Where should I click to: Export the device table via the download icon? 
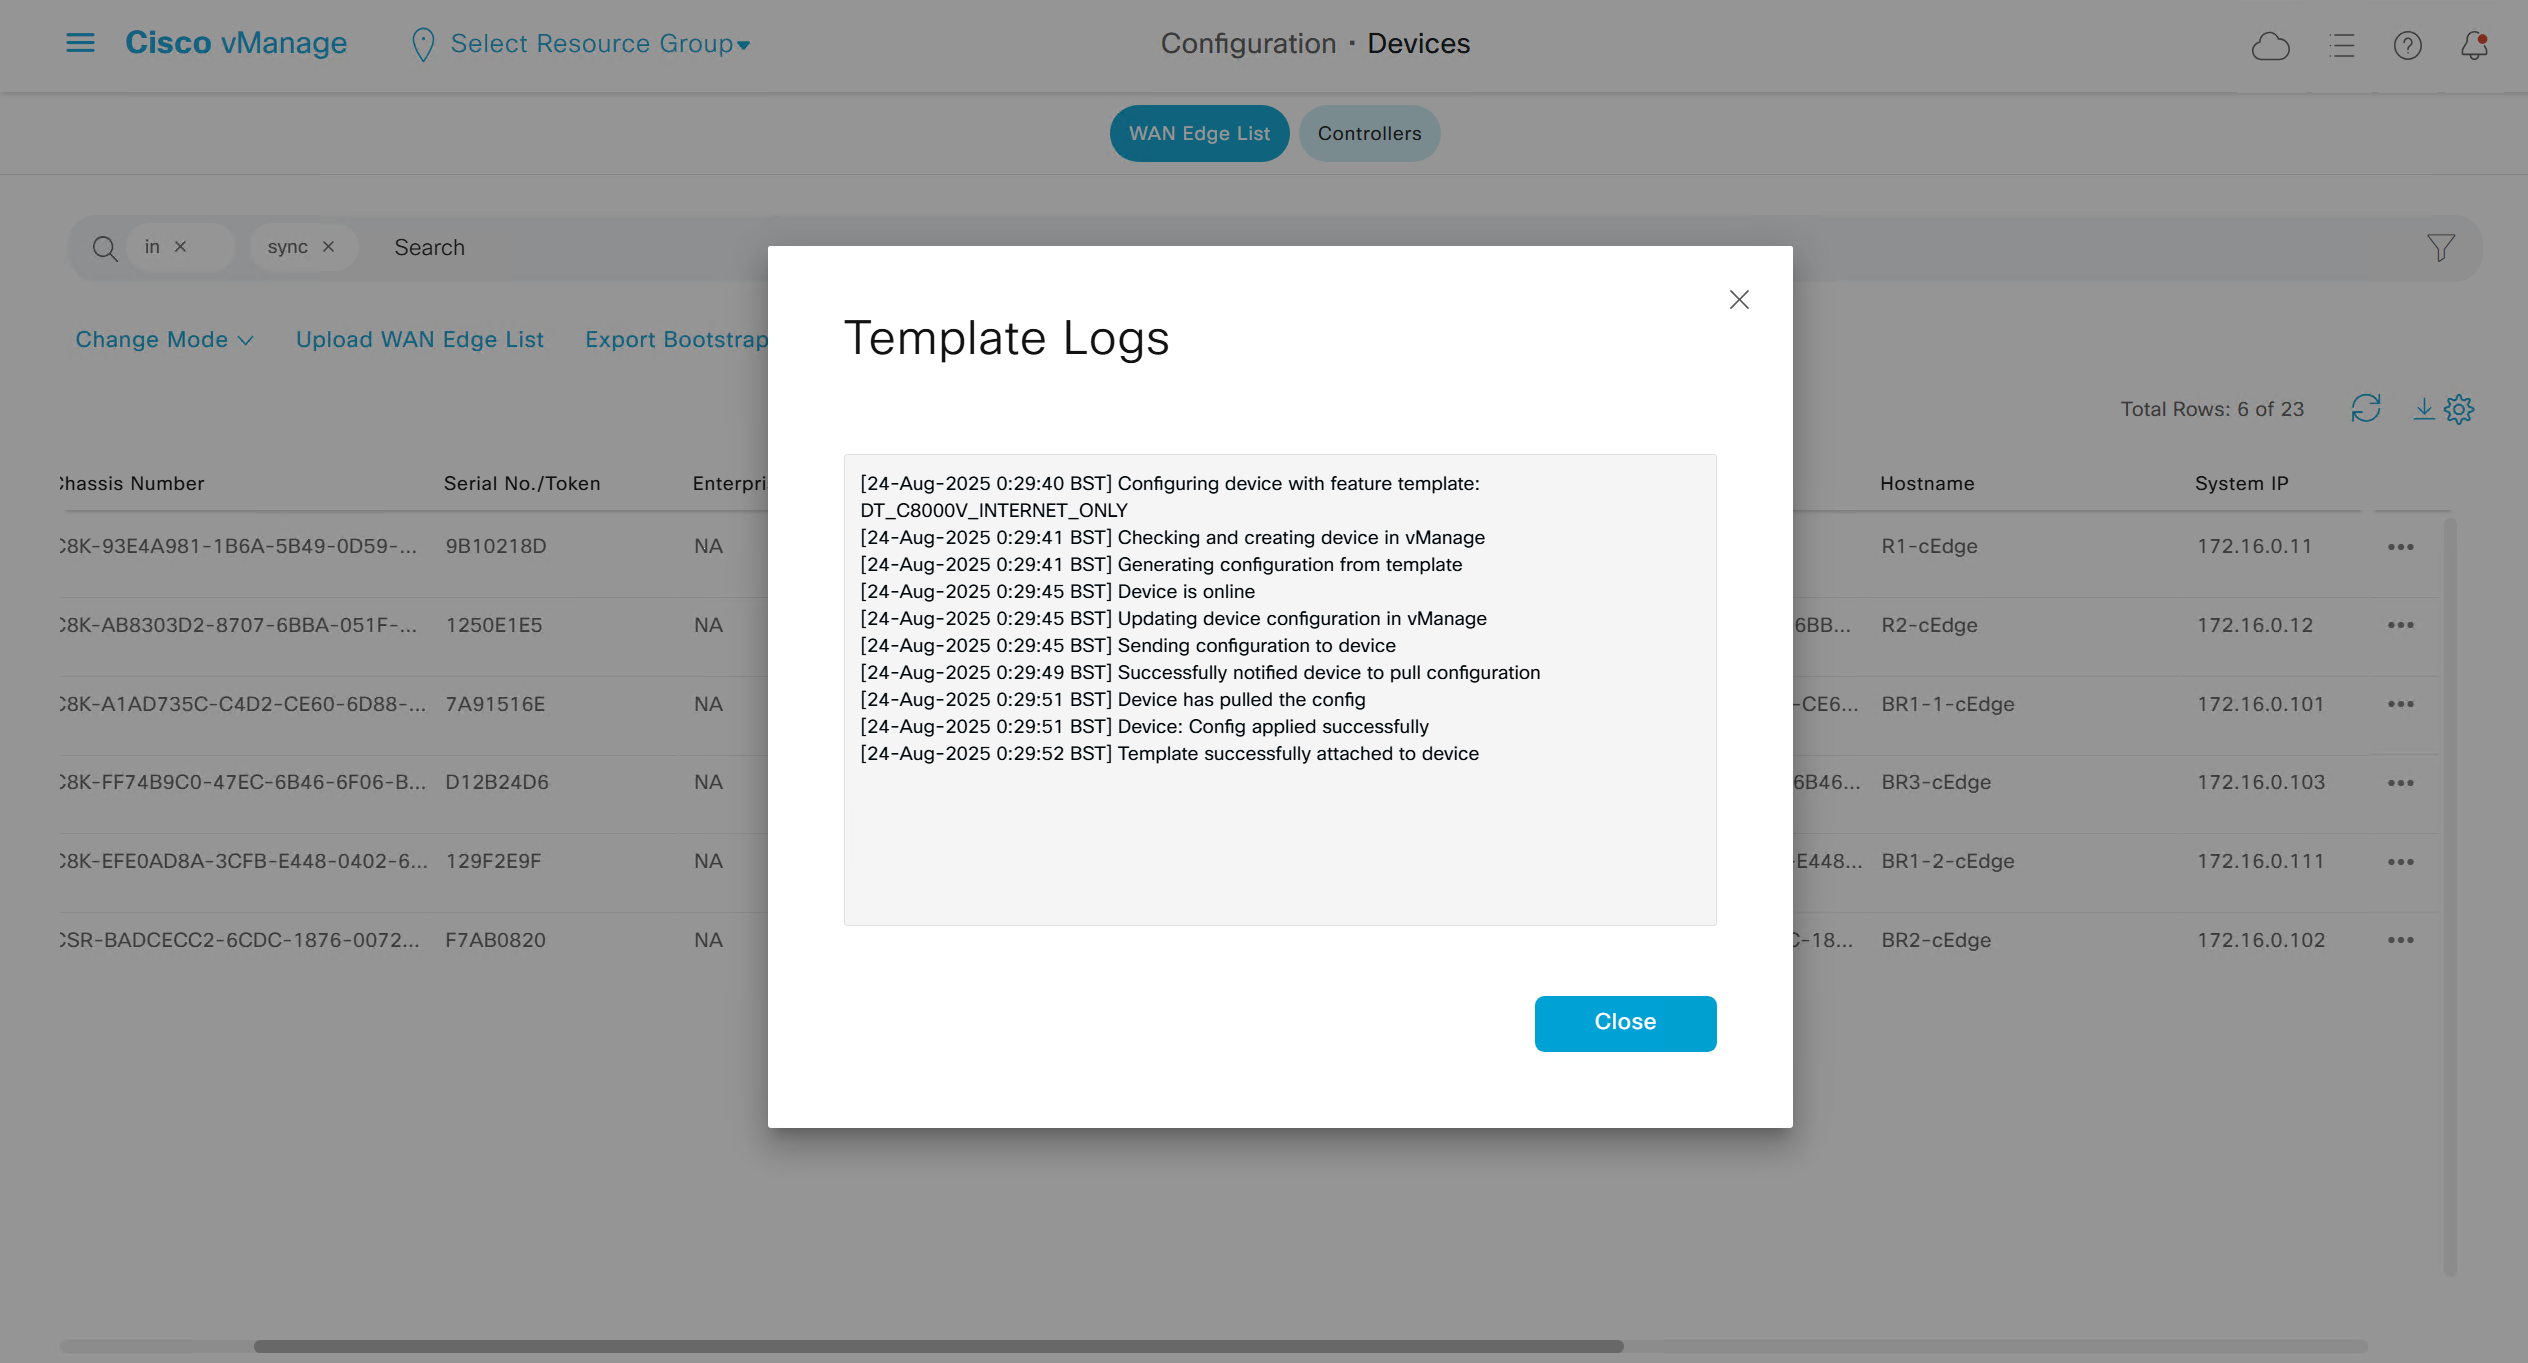pyautogui.click(x=2423, y=408)
